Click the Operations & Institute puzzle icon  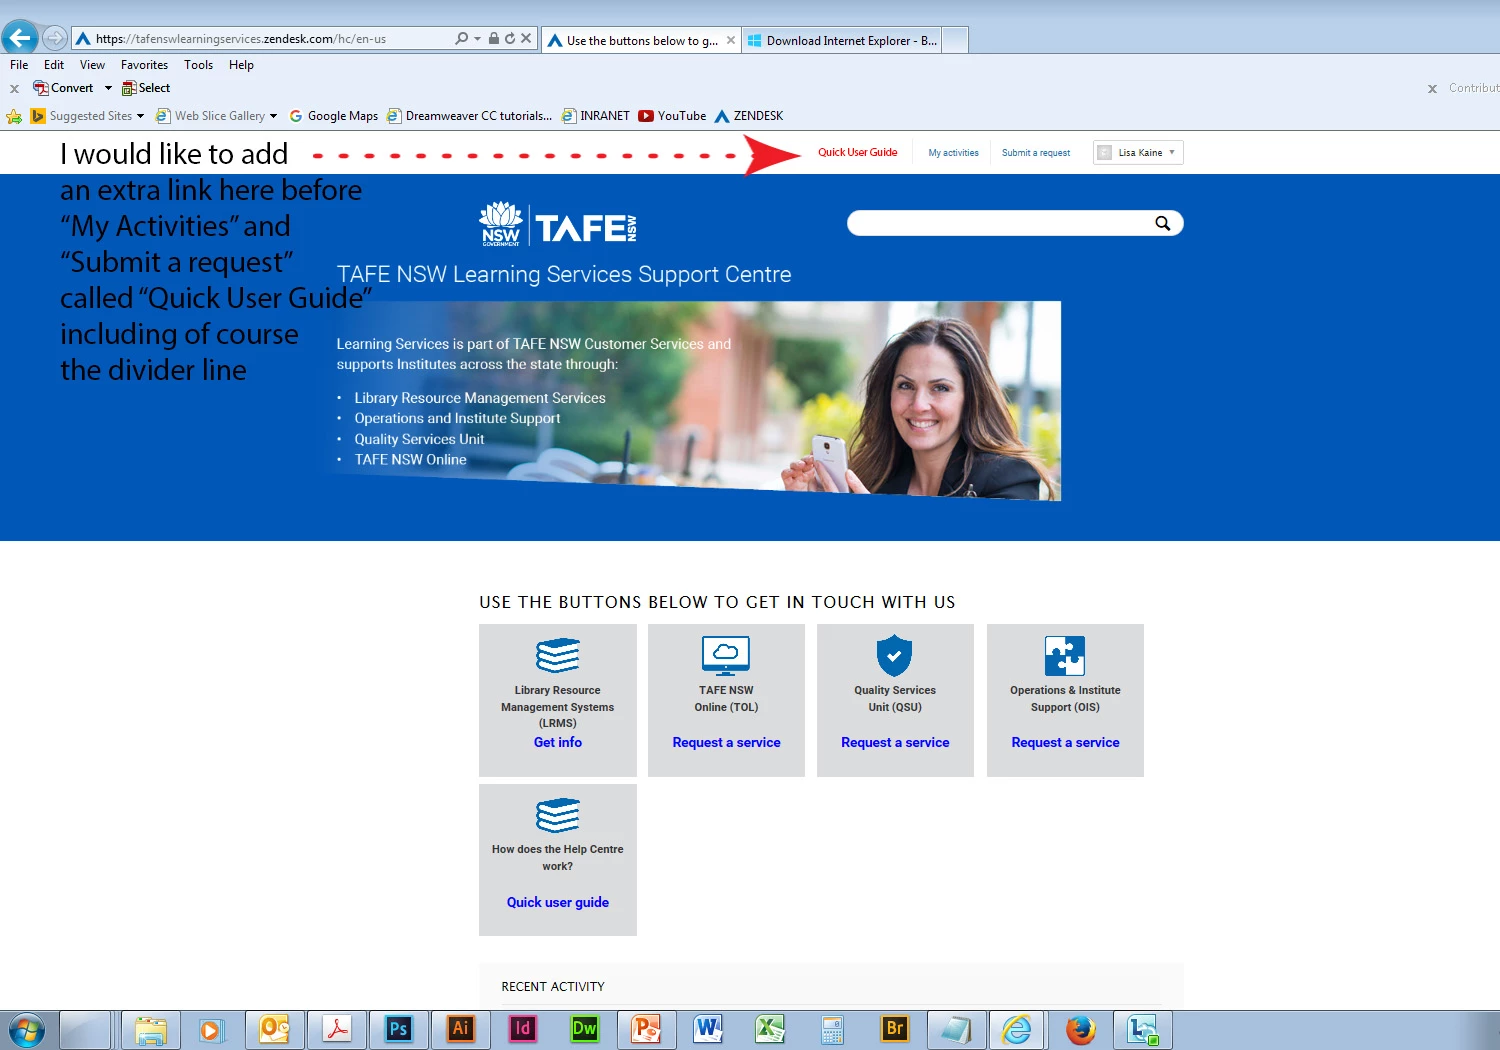pos(1065,656)
